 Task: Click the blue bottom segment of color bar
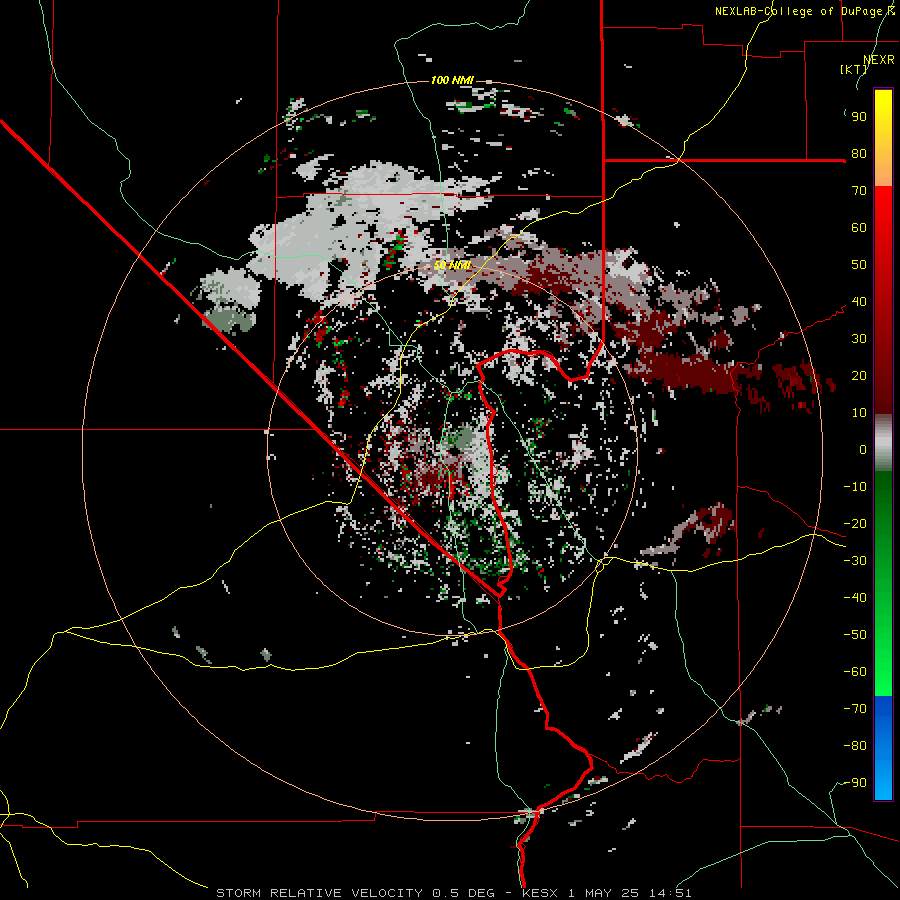click(x=883, y=748)
